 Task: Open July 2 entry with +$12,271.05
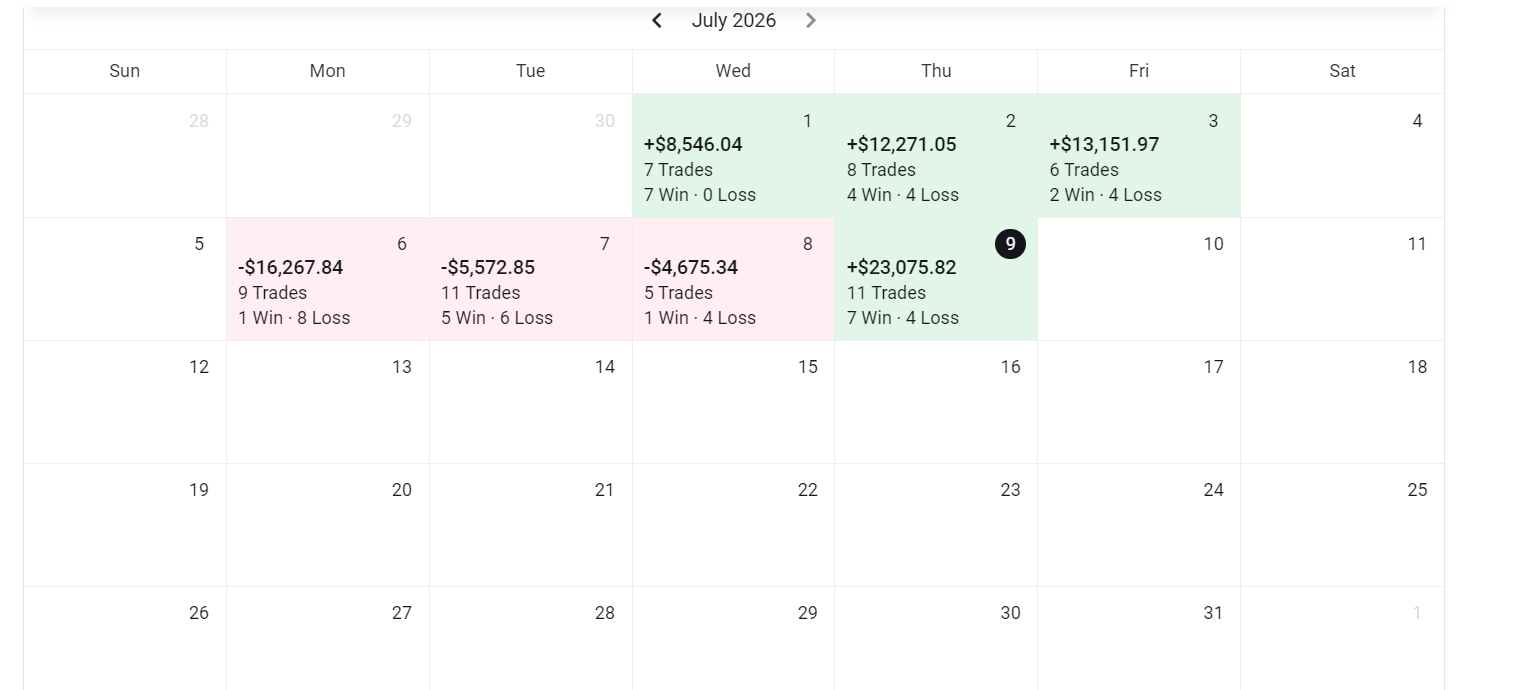point(936,156)
